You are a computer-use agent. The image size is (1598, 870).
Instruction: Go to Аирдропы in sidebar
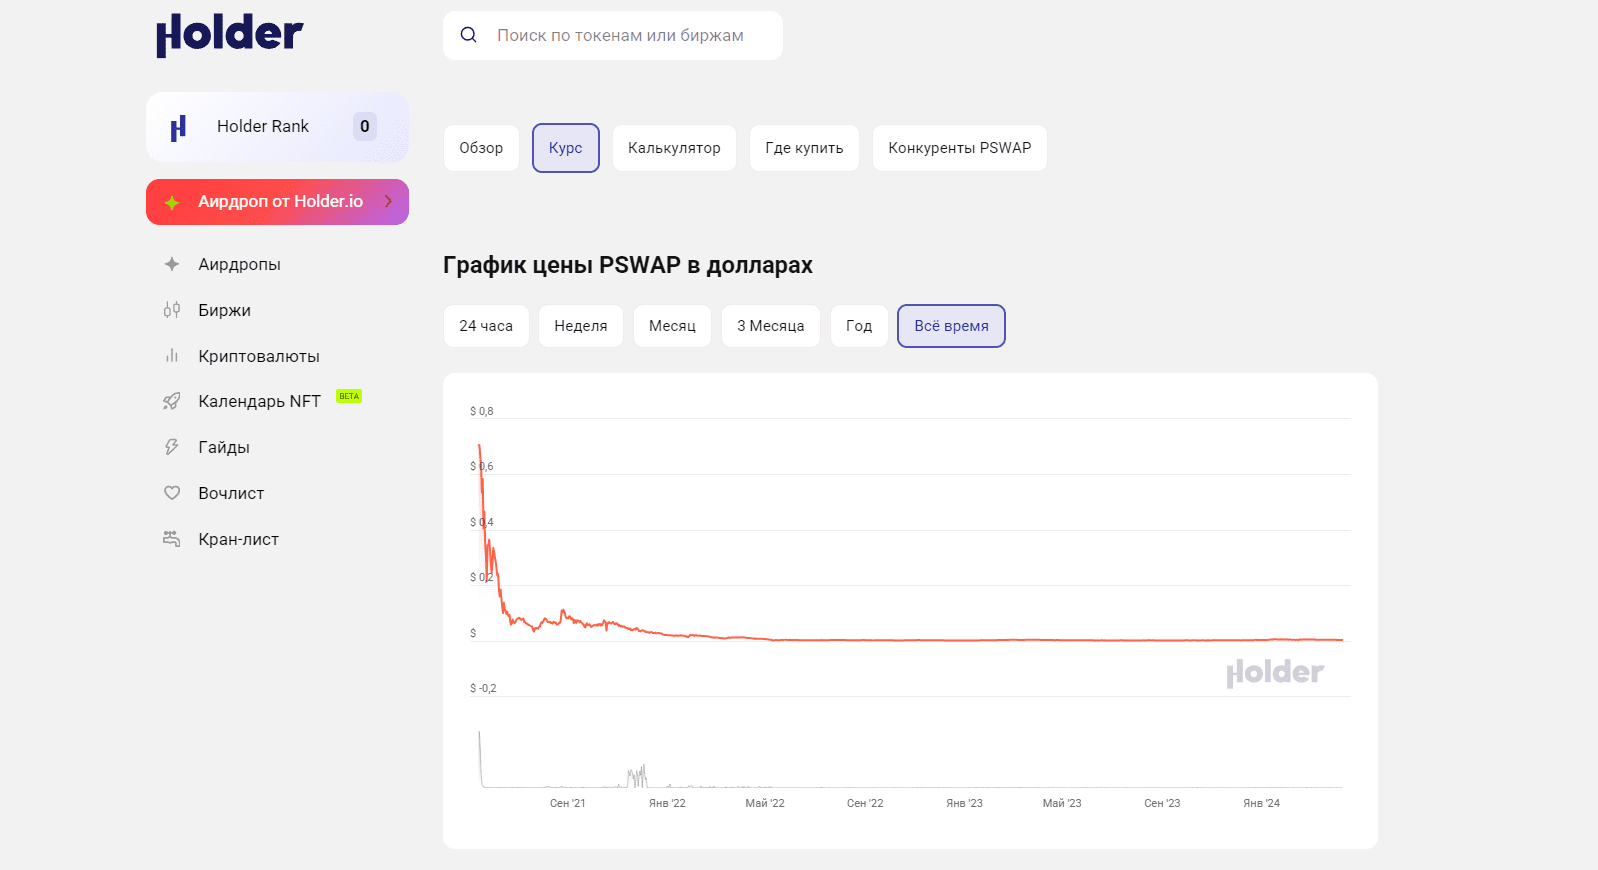tap(239, 264)
